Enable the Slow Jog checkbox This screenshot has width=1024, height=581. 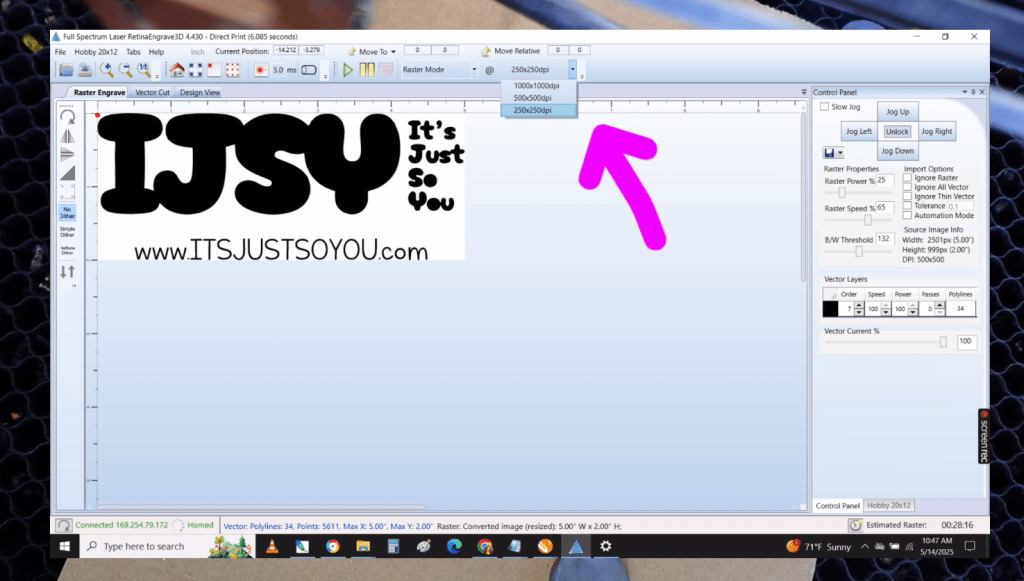tap(824, 107)
